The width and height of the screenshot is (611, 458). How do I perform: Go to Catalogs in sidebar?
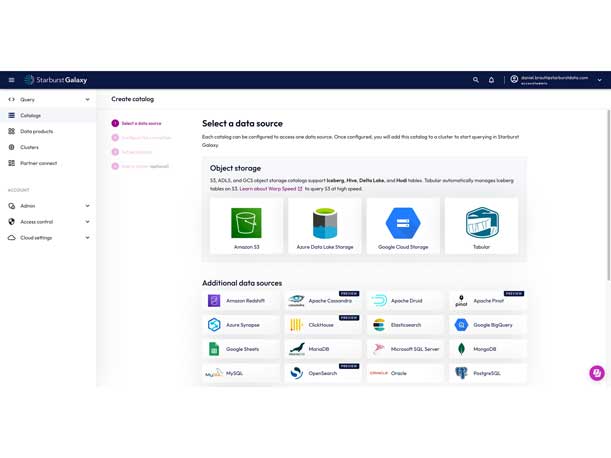pos(31,116)
